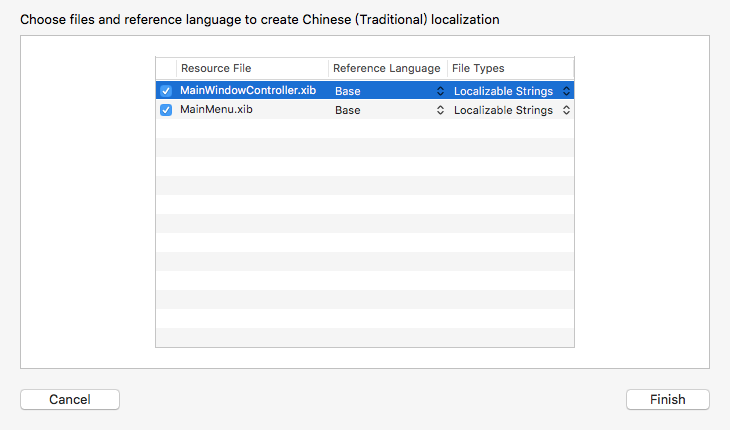The height and width of the screenshot is (430, 730).
Task: Open Reference Language dropdown for MainMenu.xib
Action: pyautogui.click(x=389, y=110)
